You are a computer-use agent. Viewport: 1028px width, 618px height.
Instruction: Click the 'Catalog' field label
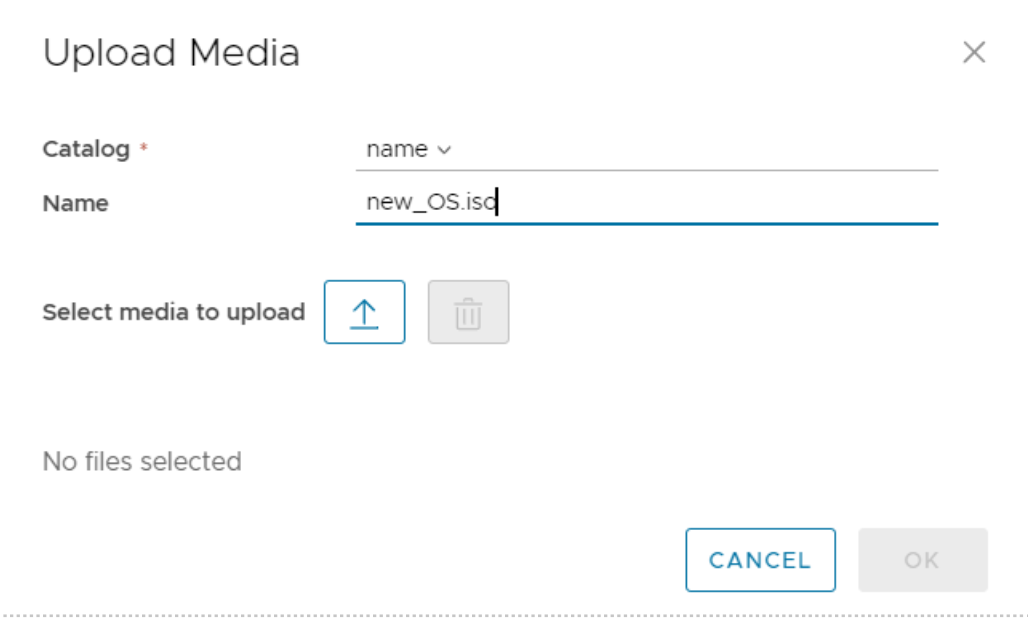click(x=86, y=149)
